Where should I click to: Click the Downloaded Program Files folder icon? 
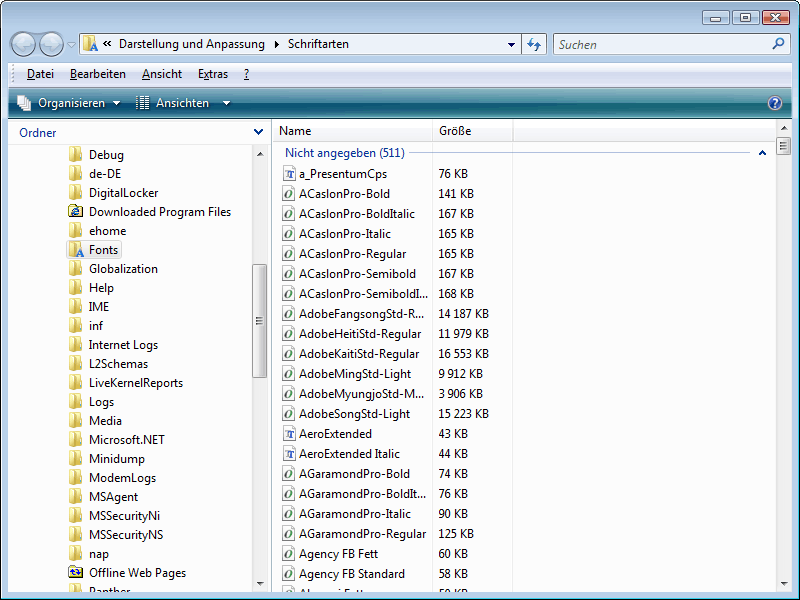[x=75, y=212]
